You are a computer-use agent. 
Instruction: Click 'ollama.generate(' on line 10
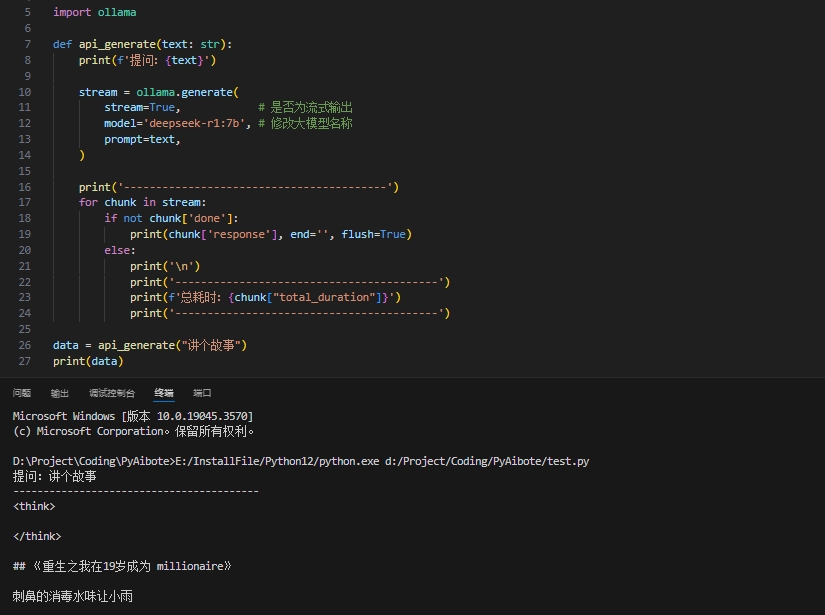click(187, 92)
